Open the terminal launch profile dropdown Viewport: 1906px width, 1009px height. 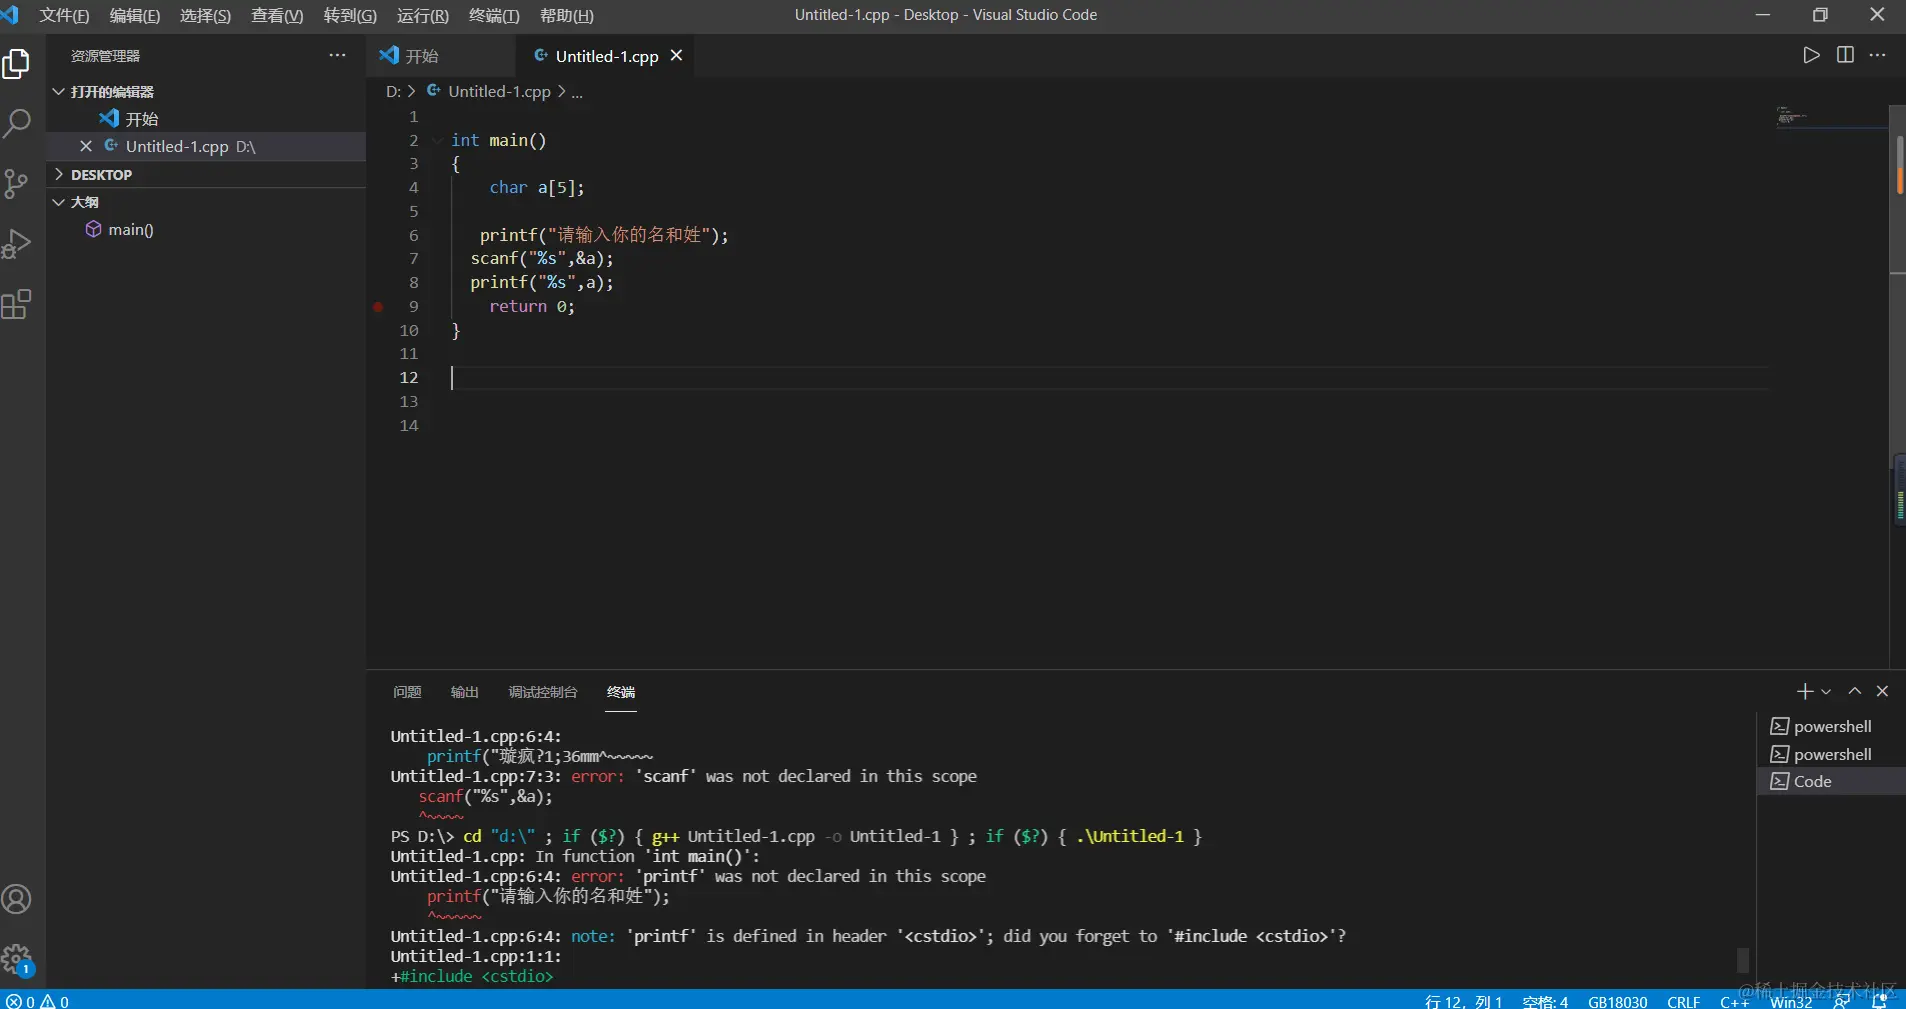point(1826,691)
